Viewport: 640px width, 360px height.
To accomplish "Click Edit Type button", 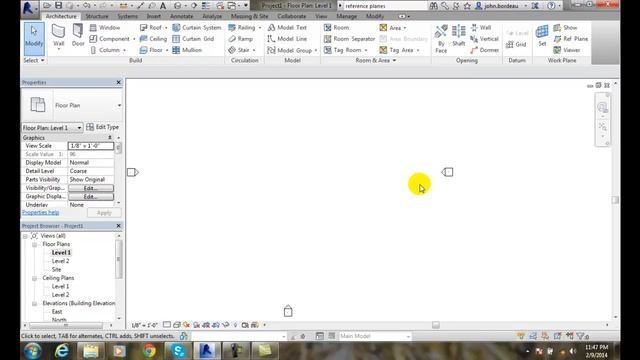I will (x=102, y=127).
